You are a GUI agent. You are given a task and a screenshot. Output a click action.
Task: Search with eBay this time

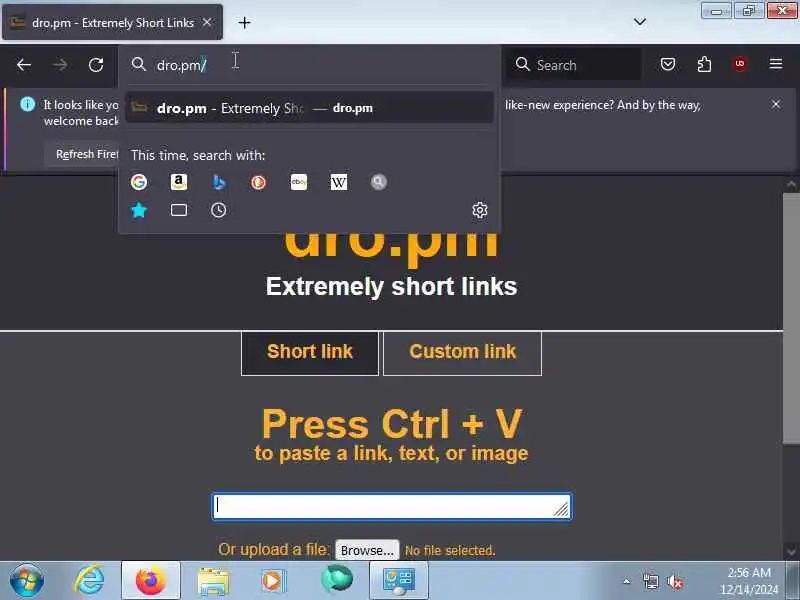click(x=298, y=182)
